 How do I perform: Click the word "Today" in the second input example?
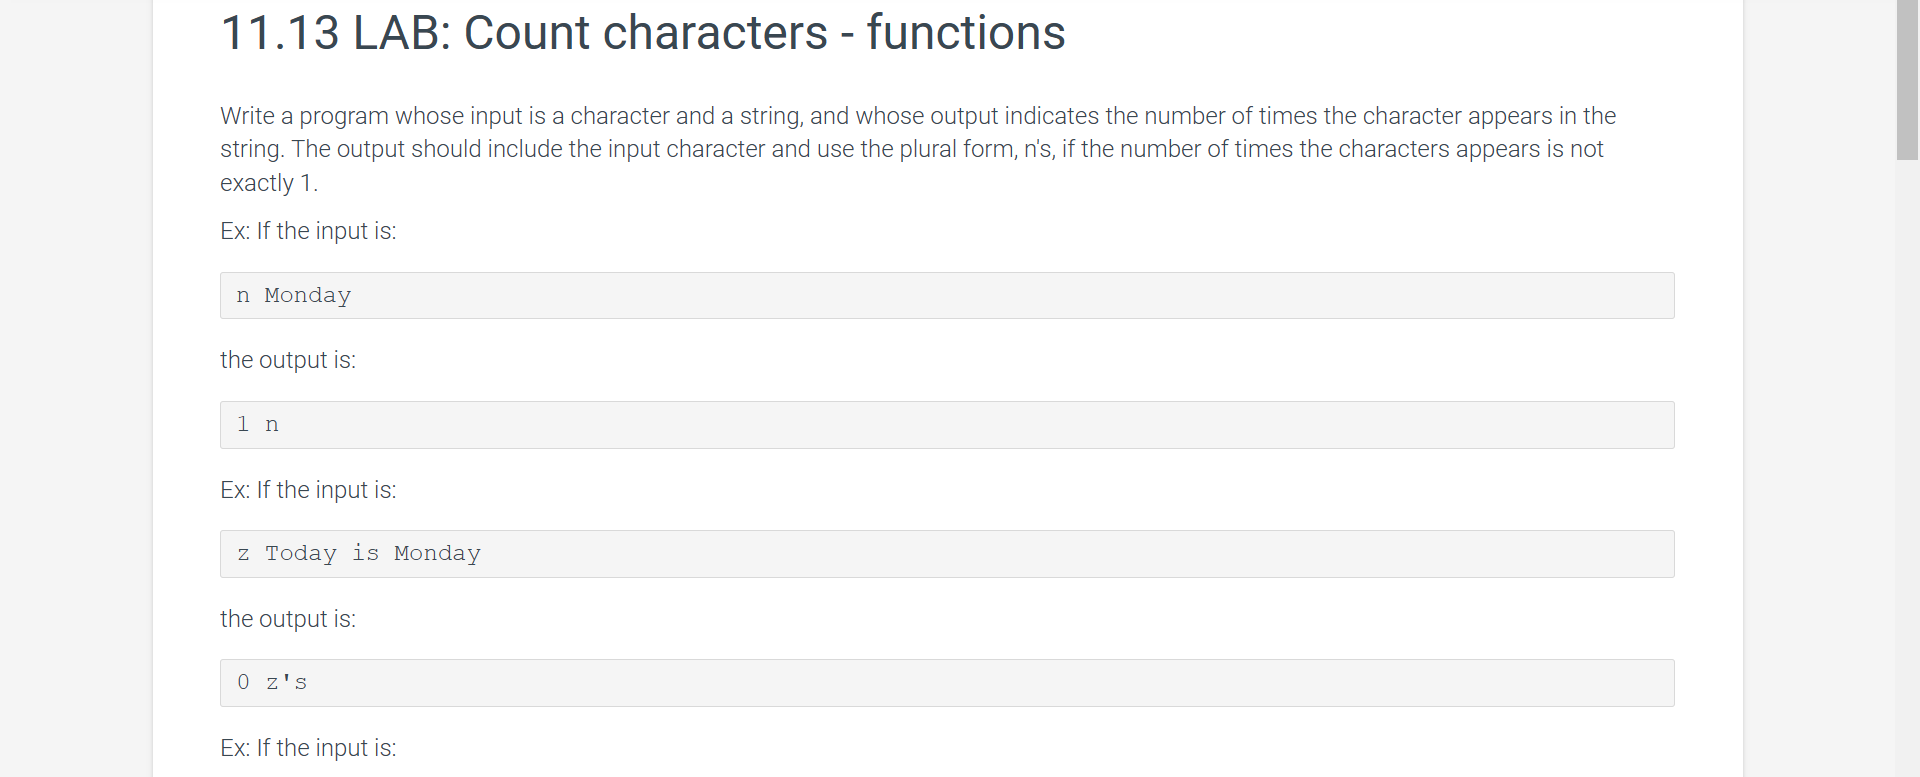point(301,554)
